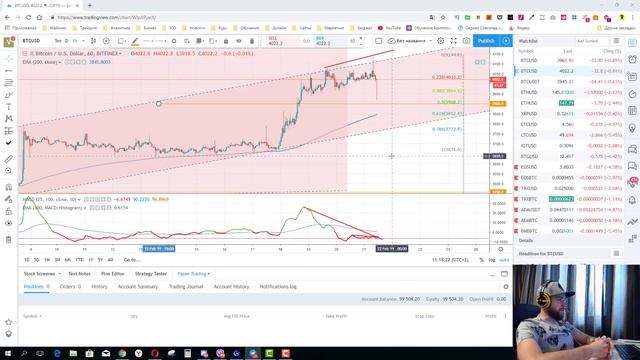
Task: Open Chrome from the Windows taskbar
Action: (122, 353)
